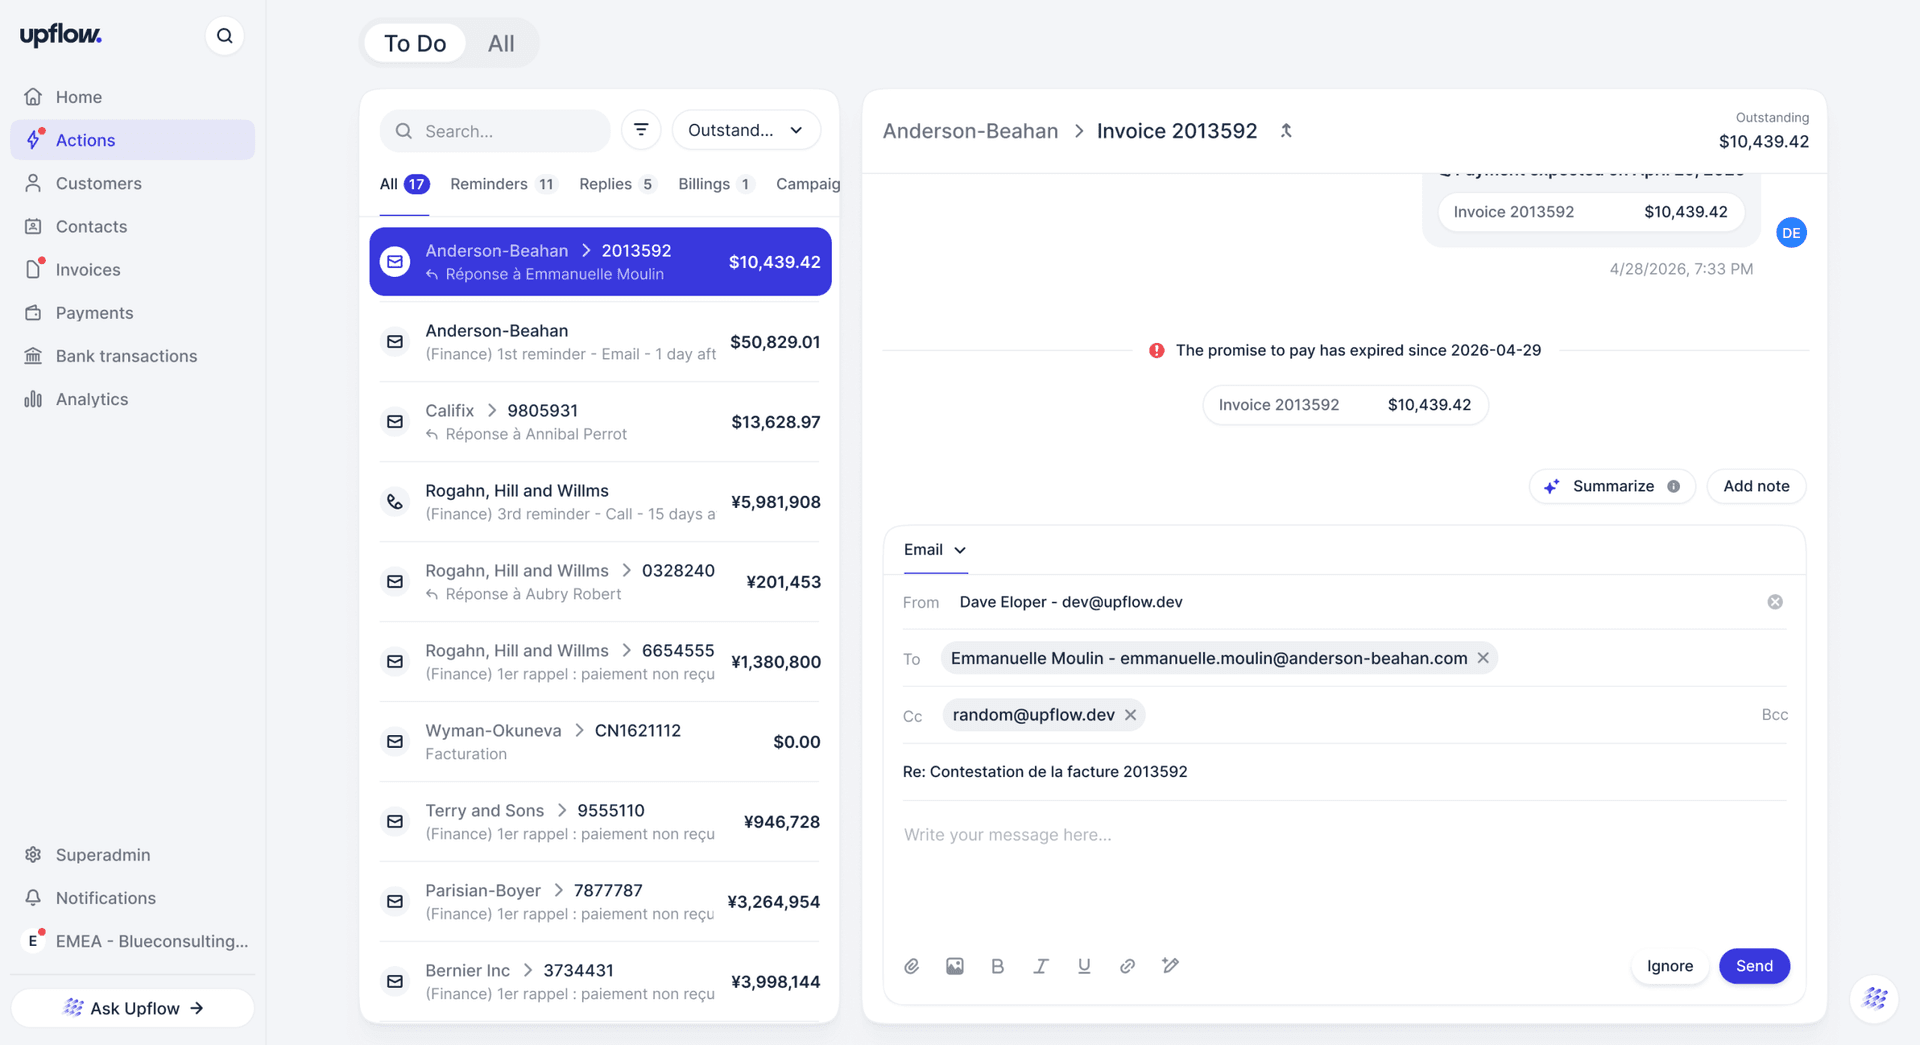The height and width of the screenshot is (1045, 1920).
Task: Open Bank transactions in the sidebar
Action: (132, 356)
